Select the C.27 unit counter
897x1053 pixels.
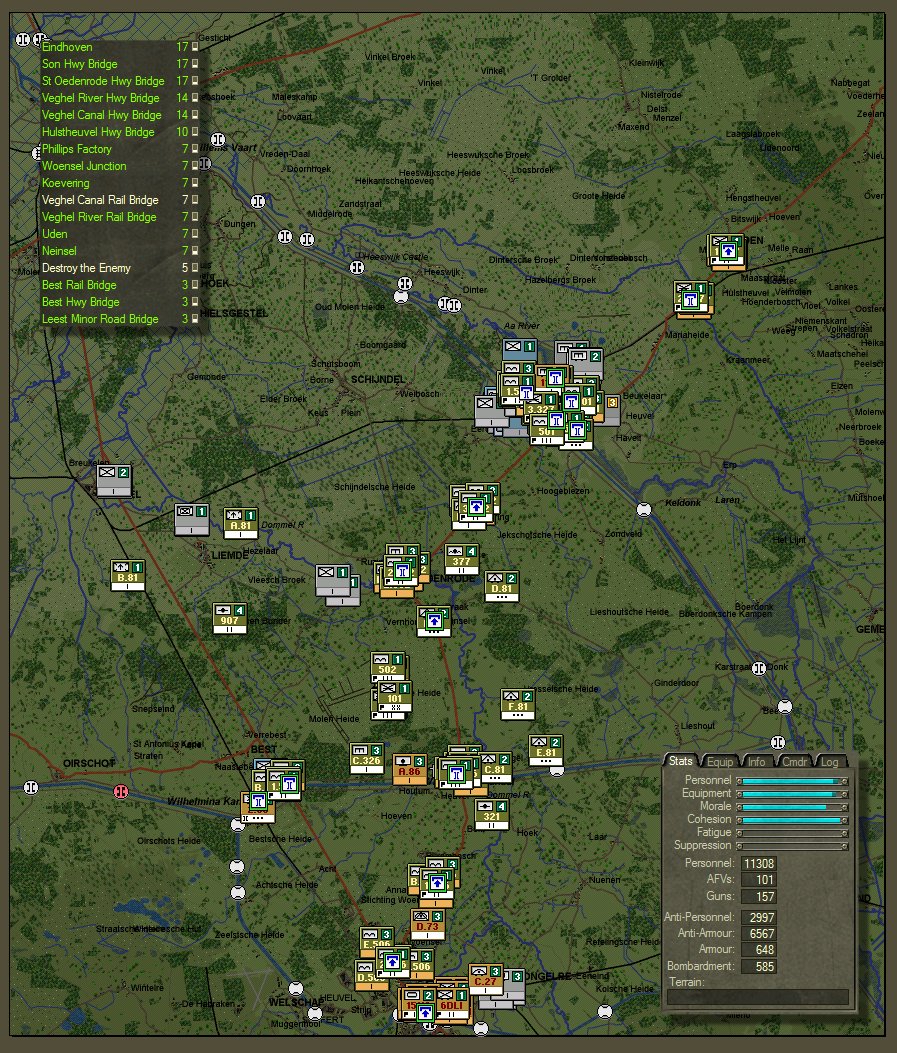pos(485,979)
